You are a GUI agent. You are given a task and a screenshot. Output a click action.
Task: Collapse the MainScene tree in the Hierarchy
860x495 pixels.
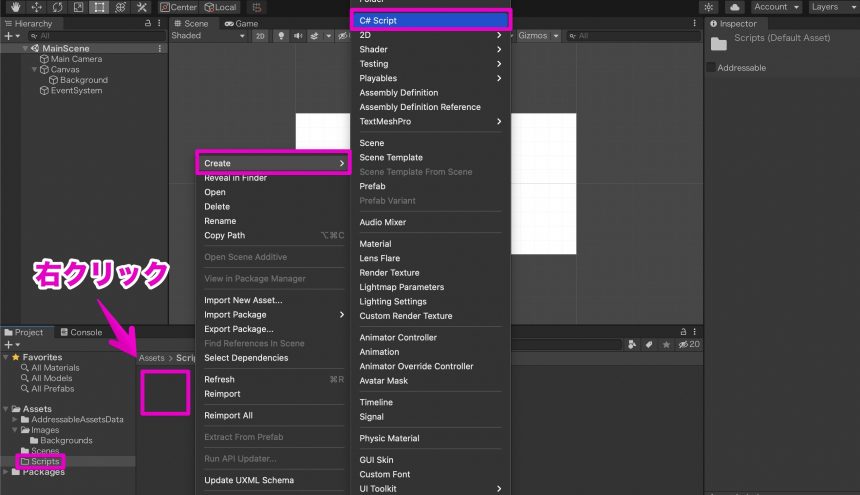tap(25, 48)
